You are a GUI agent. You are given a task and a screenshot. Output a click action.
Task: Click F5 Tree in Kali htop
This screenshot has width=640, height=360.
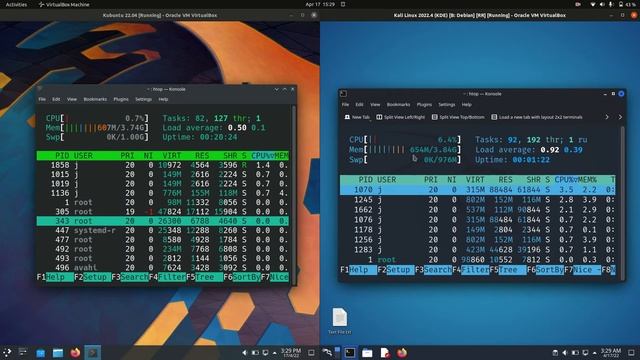coord(508,270)
